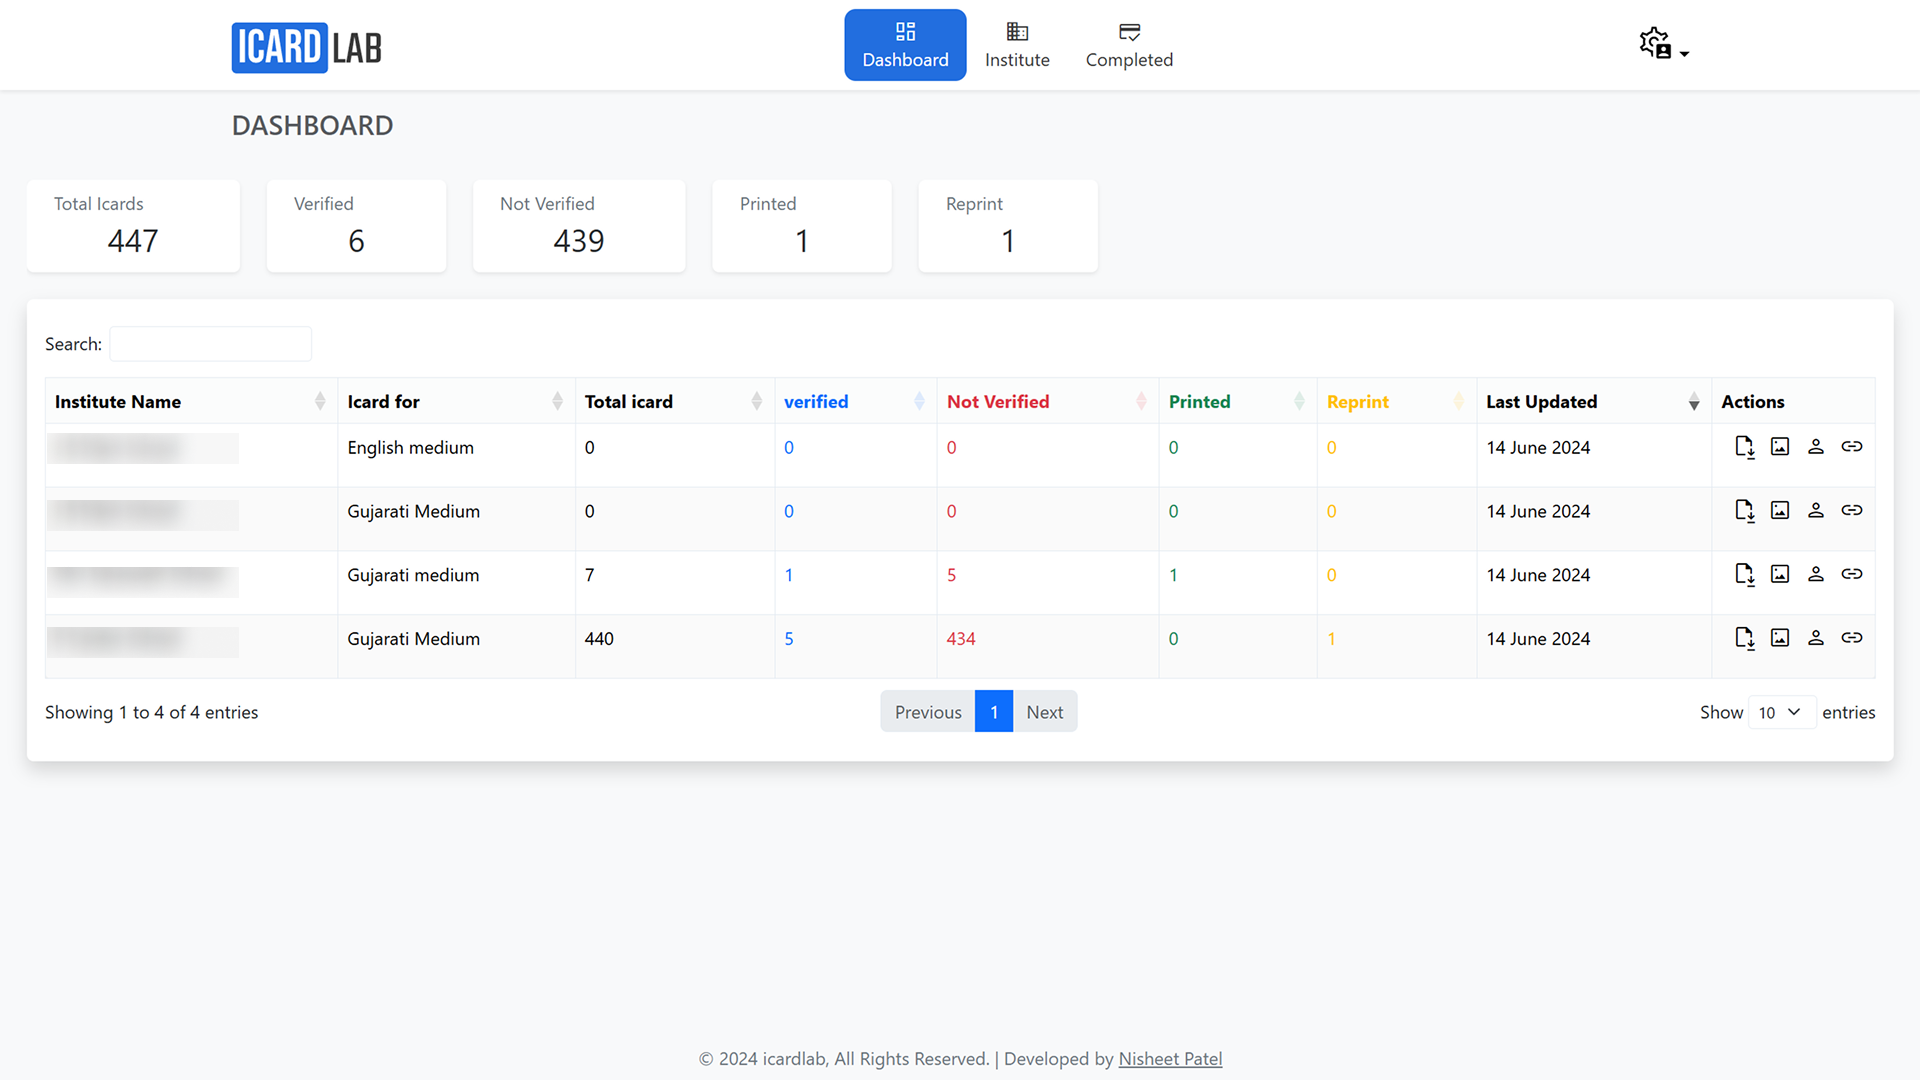Select page 1 in pagination
Image resolution: width=1920 pixels, height=1080 pixels.
[994, 712]
